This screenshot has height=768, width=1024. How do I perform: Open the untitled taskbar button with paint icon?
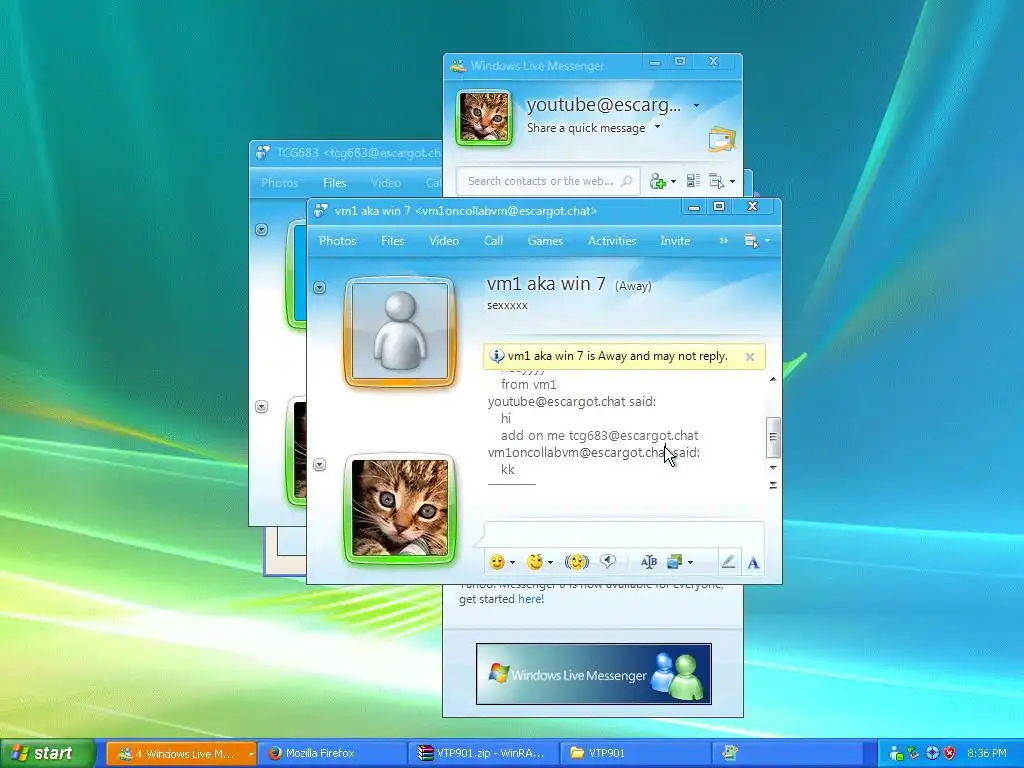[729, 753]
